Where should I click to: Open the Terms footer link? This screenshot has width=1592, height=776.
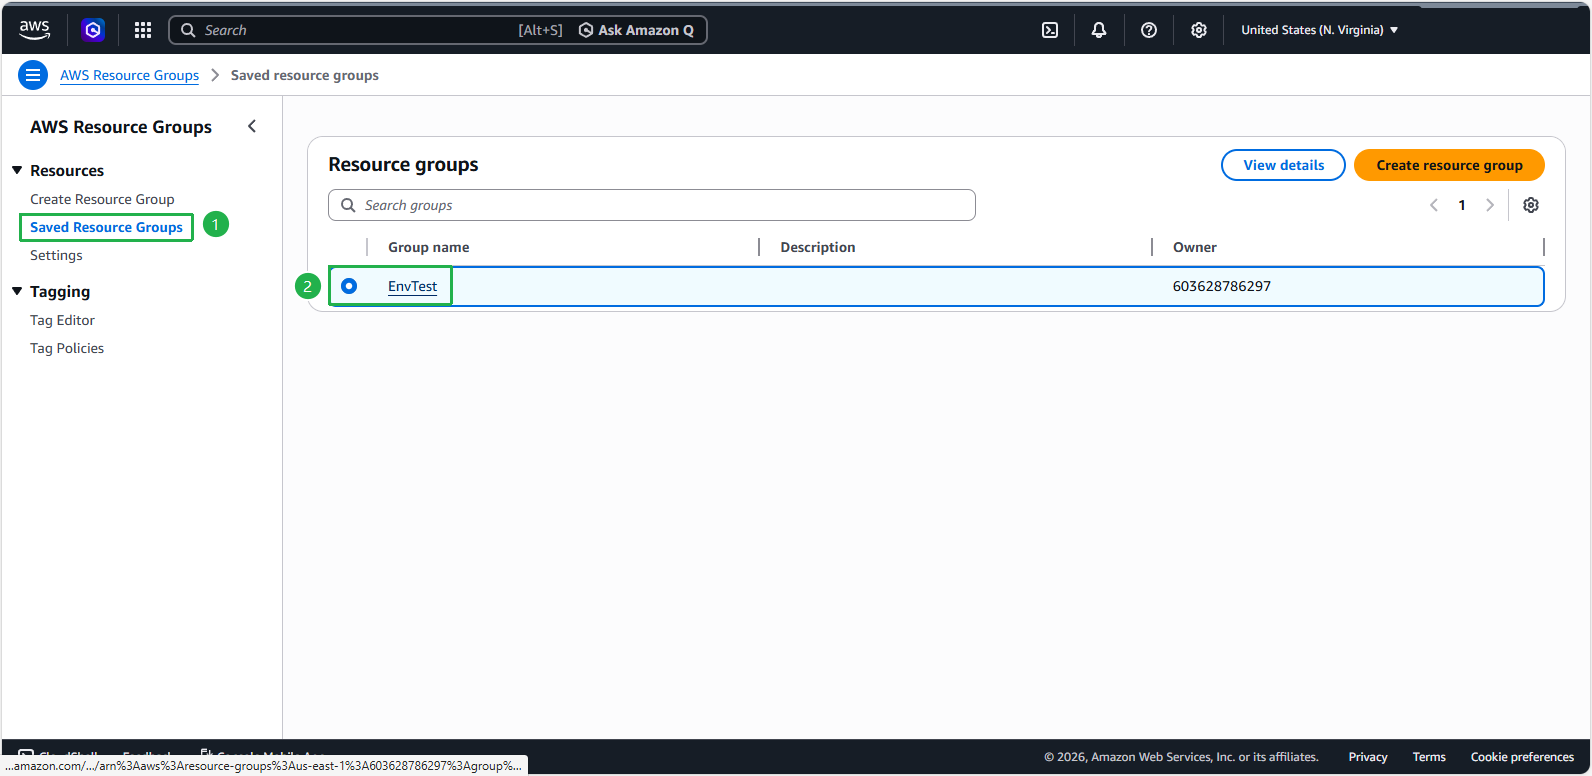pos(1429,757)
